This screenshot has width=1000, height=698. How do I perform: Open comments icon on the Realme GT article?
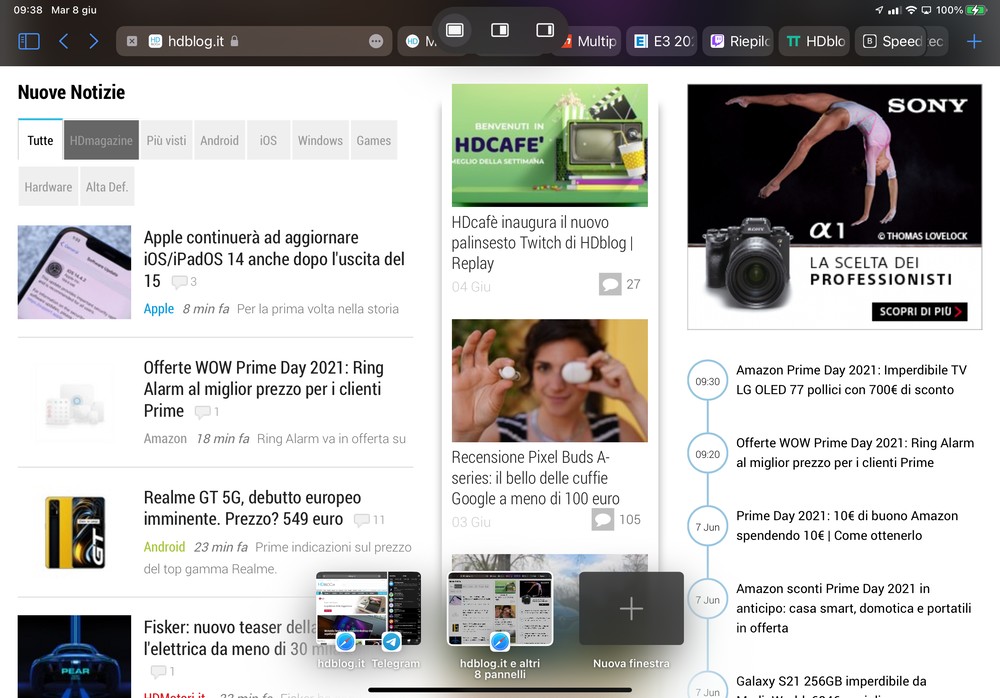362,520
